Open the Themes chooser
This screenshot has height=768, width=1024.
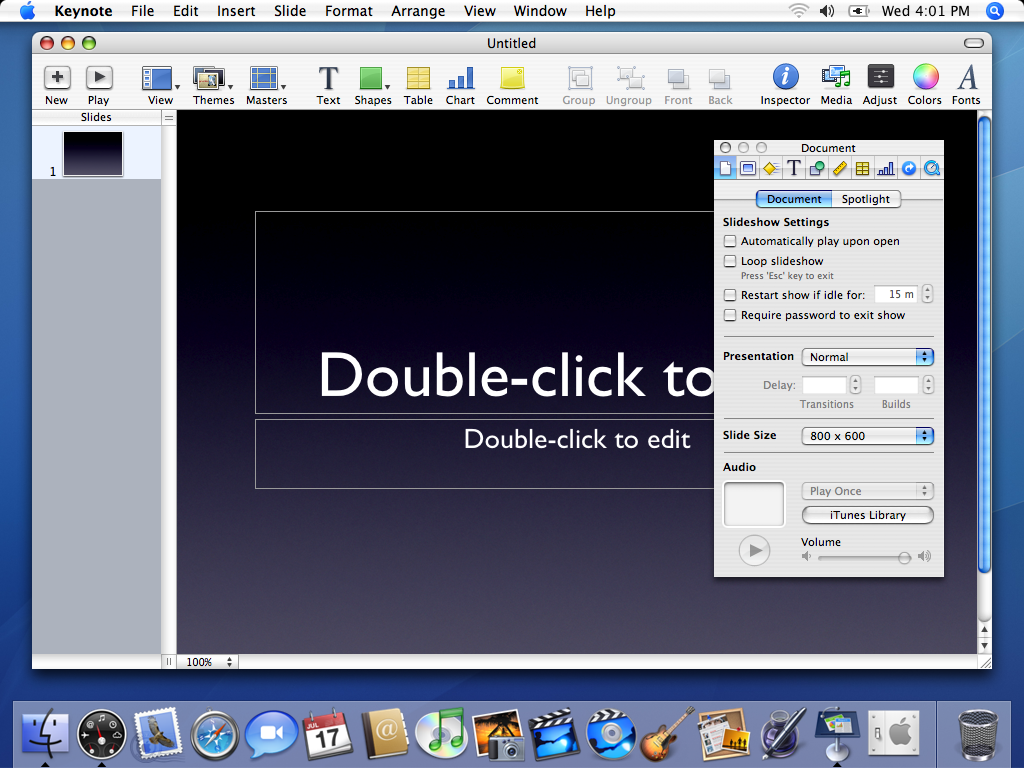point(213,85)
